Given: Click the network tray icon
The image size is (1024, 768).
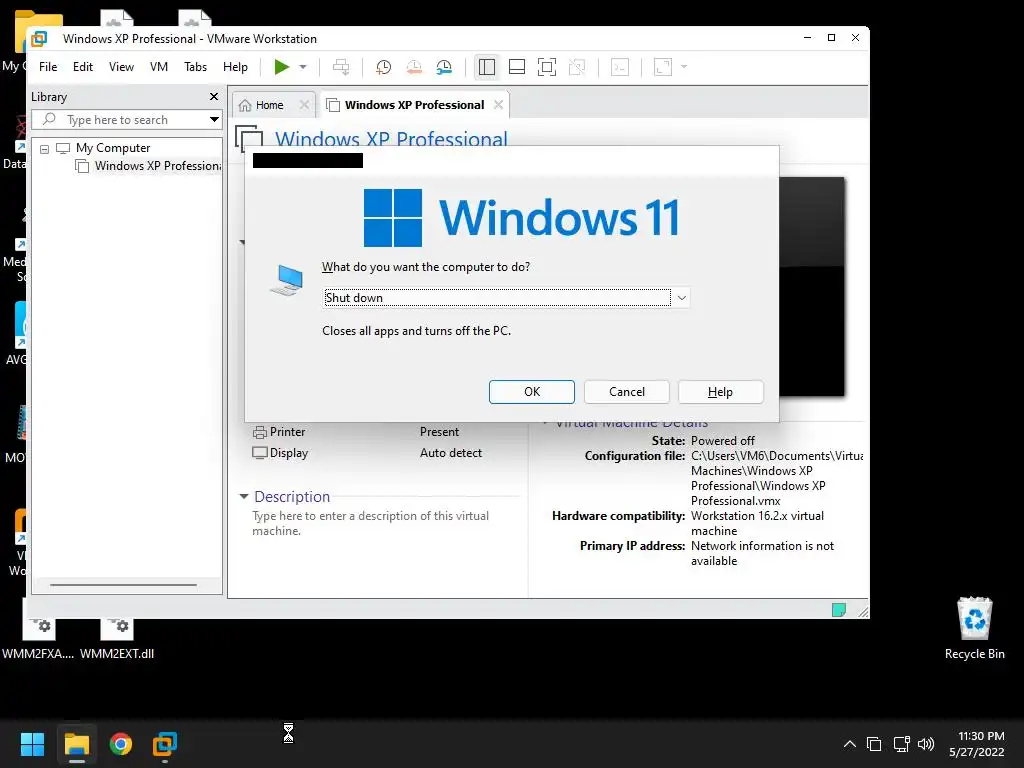Looking at the screenshot, I should pos(902,744).
